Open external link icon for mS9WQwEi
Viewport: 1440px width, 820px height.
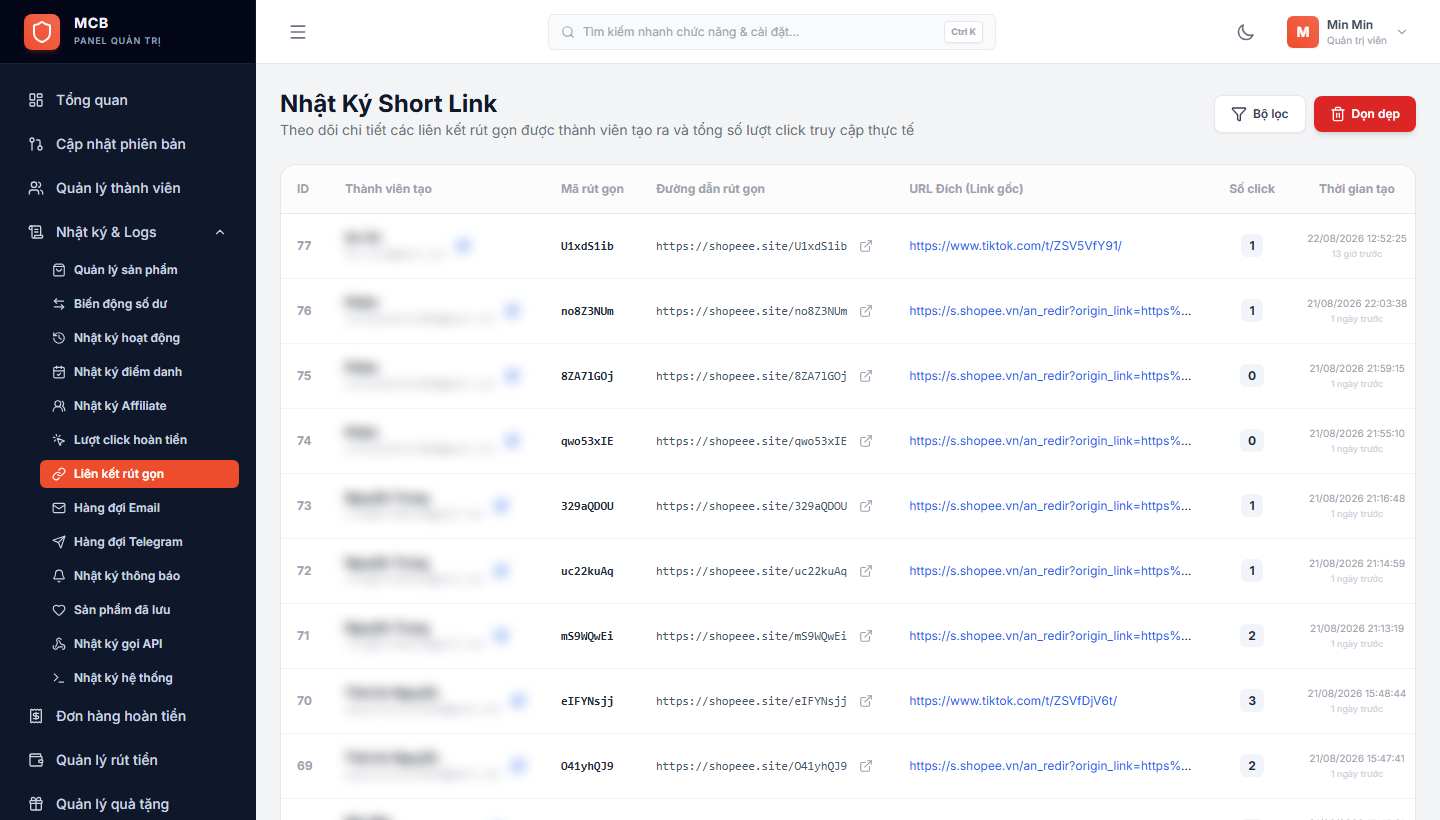(866, 636)
